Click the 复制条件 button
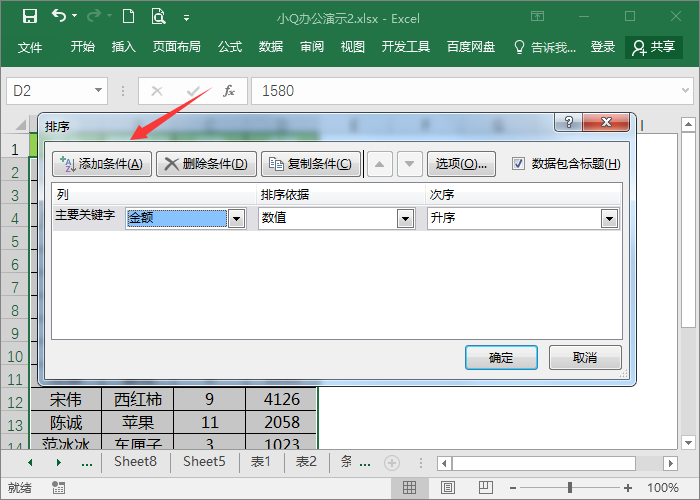Viewport: 700px width, 500px height. point(311,164)
